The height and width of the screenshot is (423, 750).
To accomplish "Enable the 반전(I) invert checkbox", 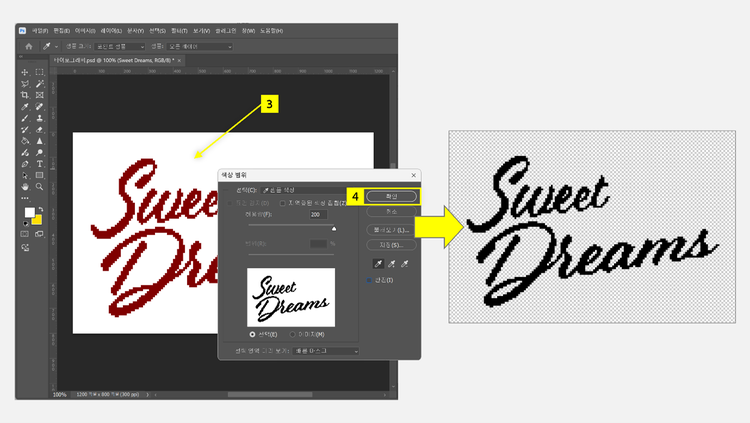I will pos(369,280).
